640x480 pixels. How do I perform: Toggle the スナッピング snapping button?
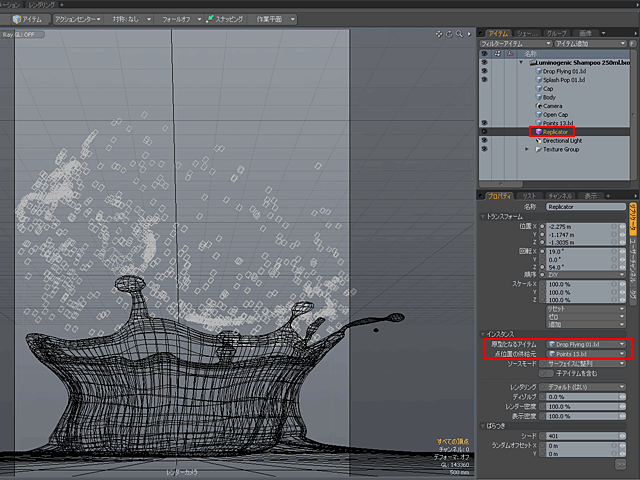(225, 19)
